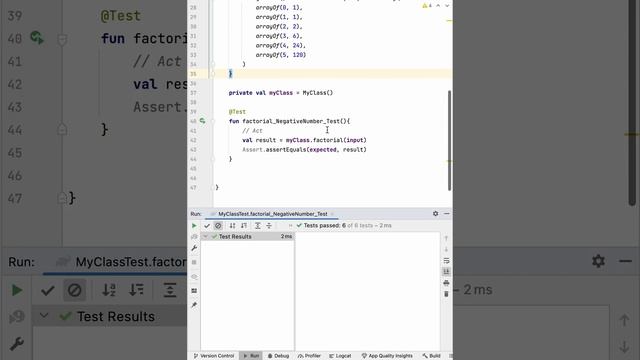The height and width of the screenshot is (360, 640).
Task: Click Down the Stack Trace arrow
Action: pos(446,249)
